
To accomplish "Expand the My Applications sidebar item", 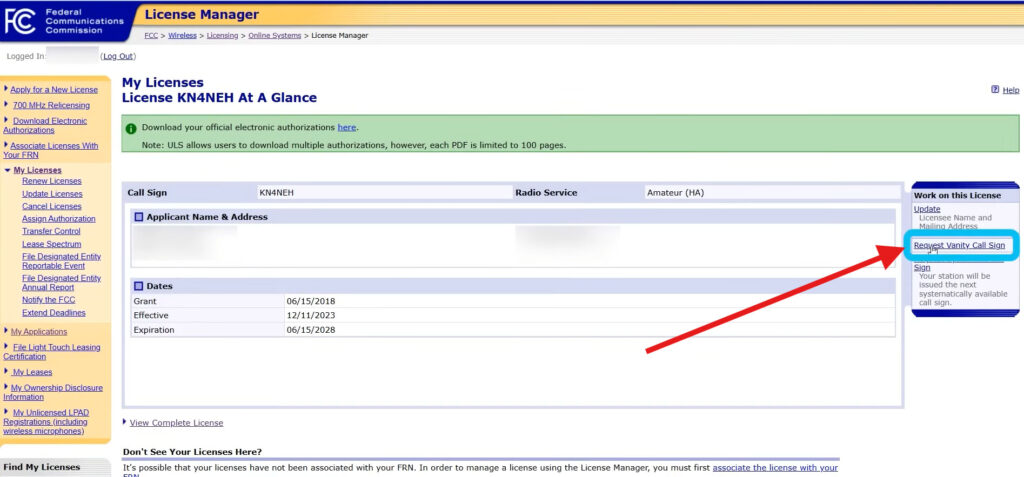I will pyautogui.click(x=6, y=331).
